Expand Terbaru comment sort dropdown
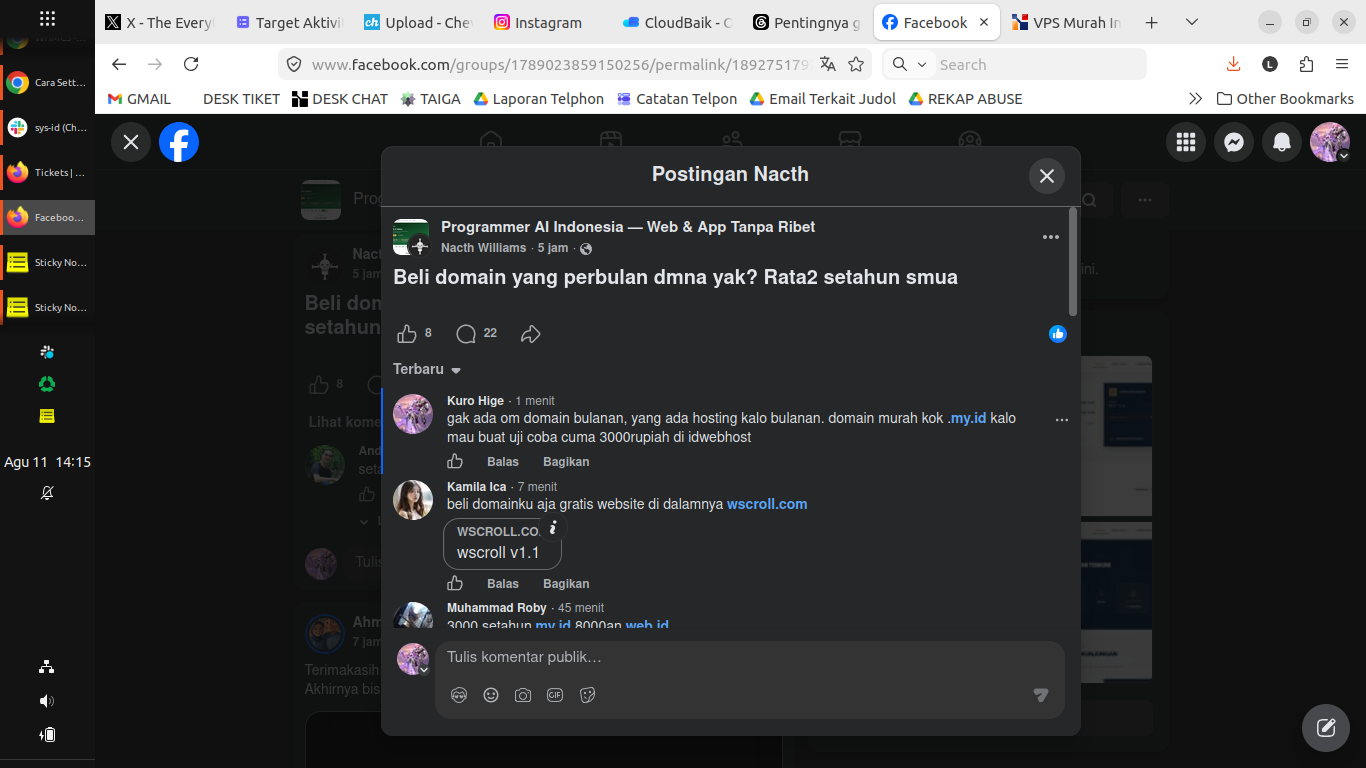This screenshot has height=768, width=1366. pos(427,369)
